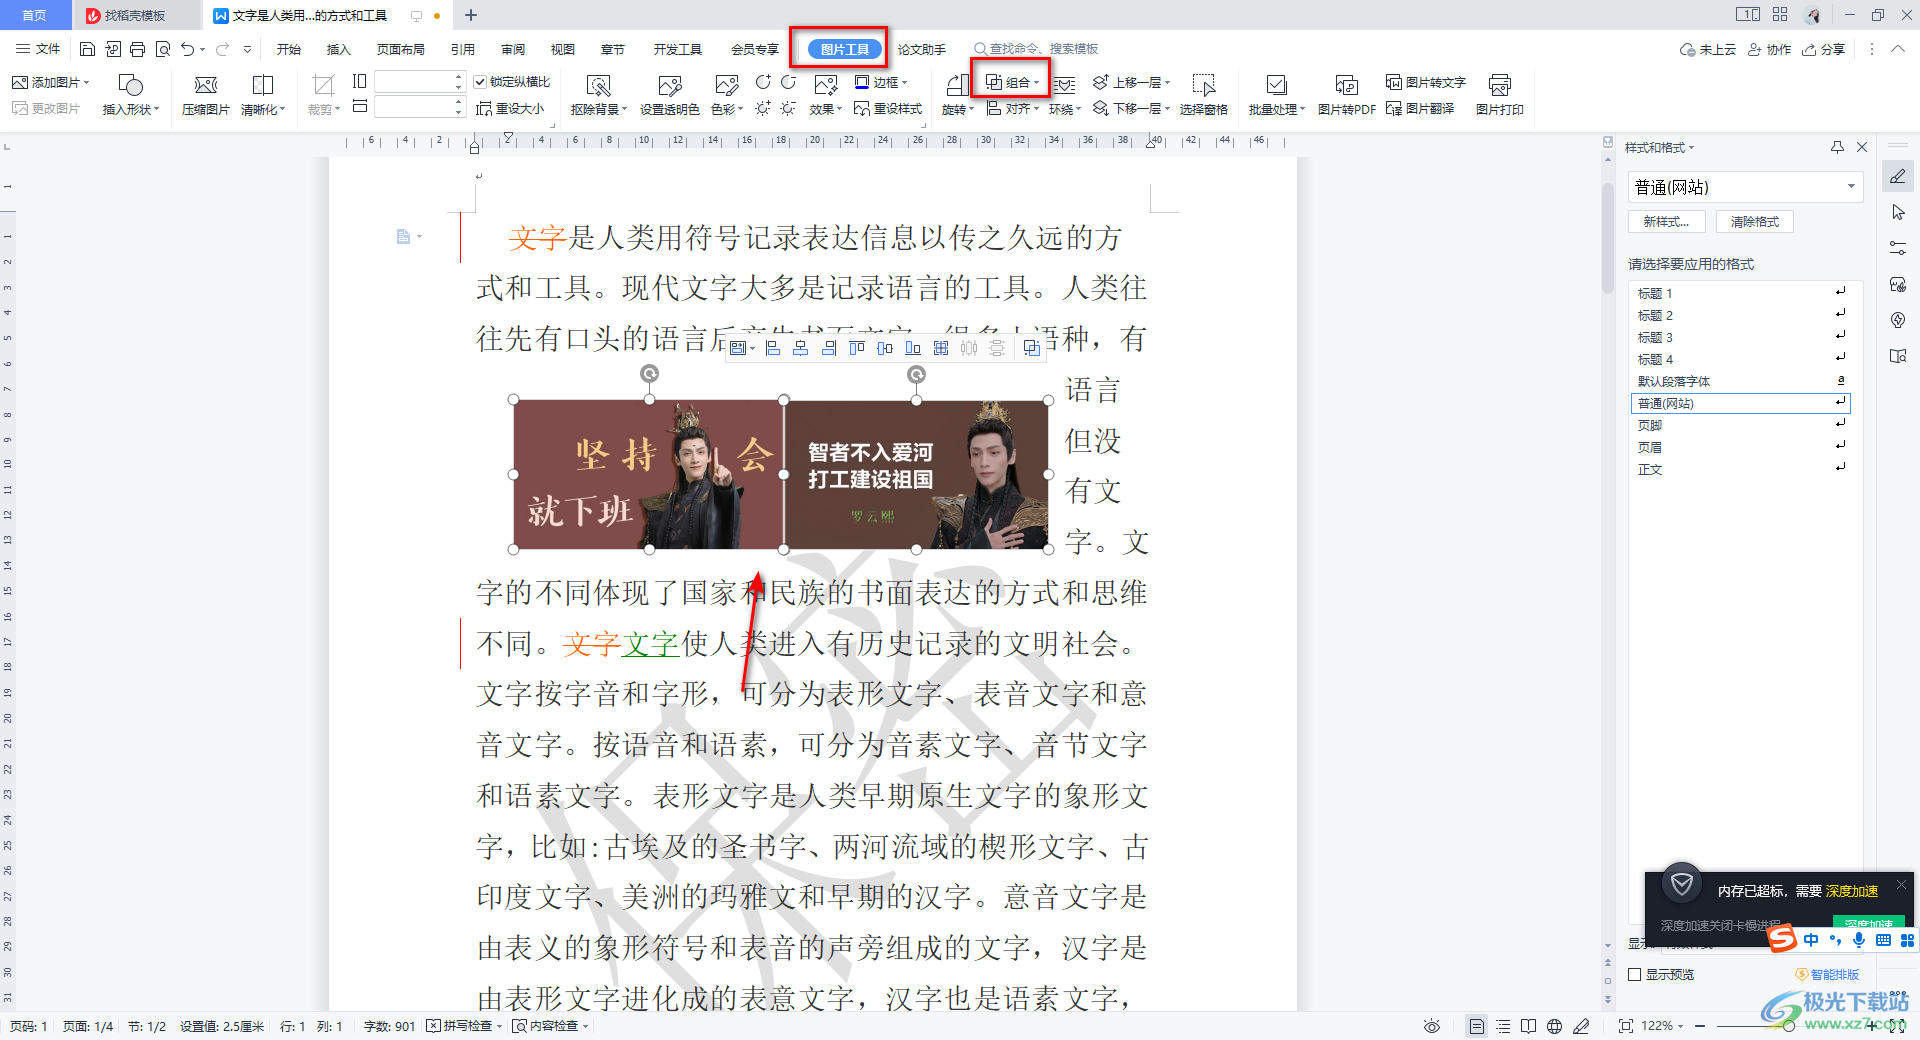
Task: Open the Align (对齐) dropdown
Action: [1012, 108]
